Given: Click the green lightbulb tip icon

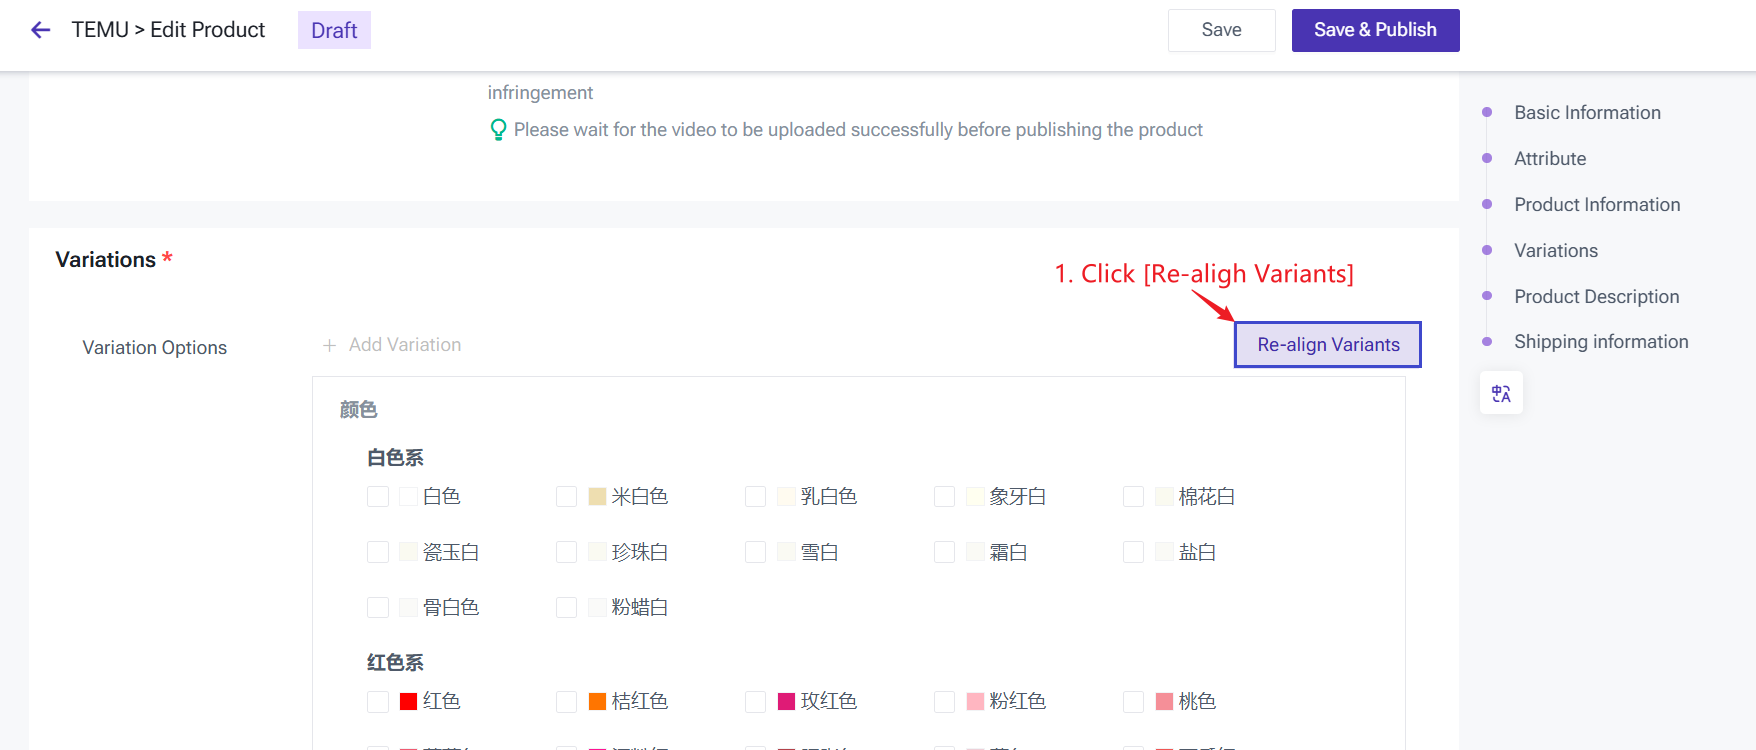Looking at the screenshot, I should (x=498, y=130).
